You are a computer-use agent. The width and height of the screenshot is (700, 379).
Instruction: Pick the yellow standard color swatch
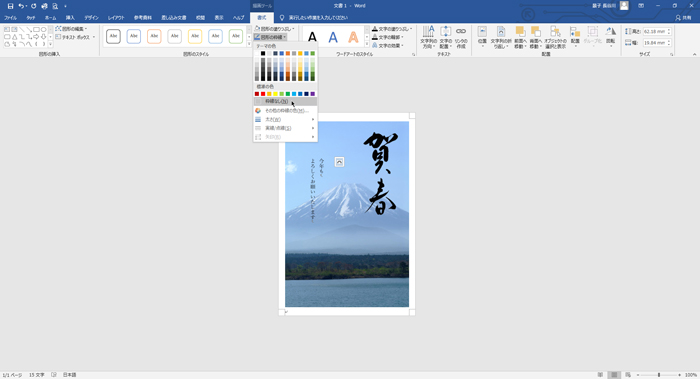(275, 94)
